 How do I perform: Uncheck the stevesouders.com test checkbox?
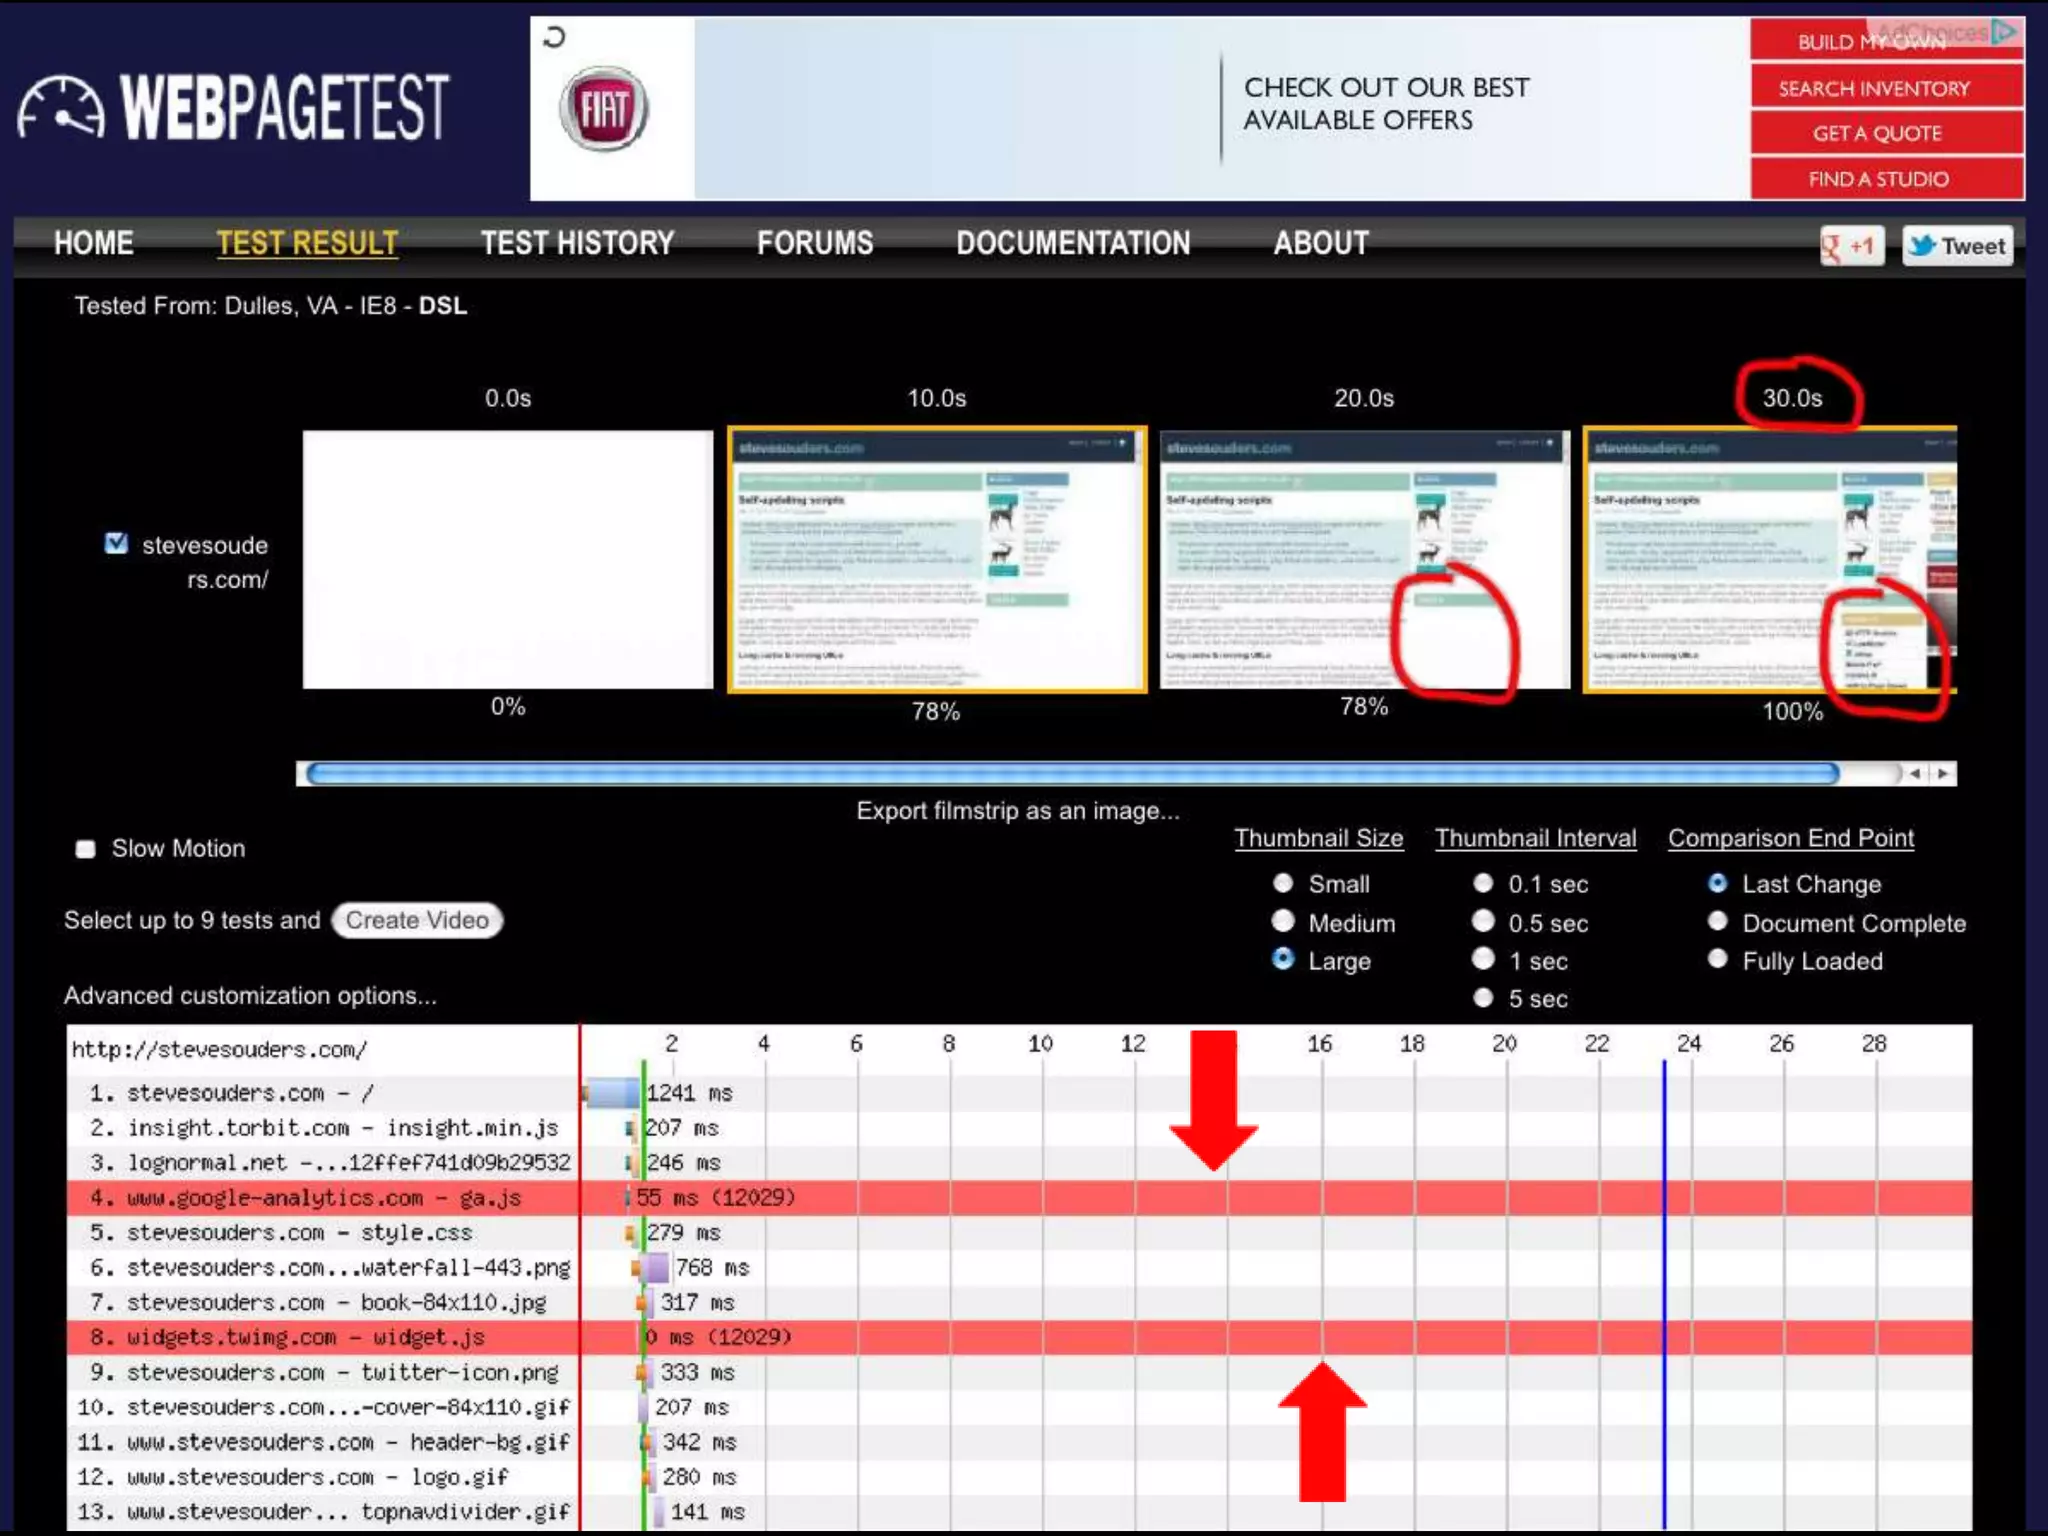(116, 543)
